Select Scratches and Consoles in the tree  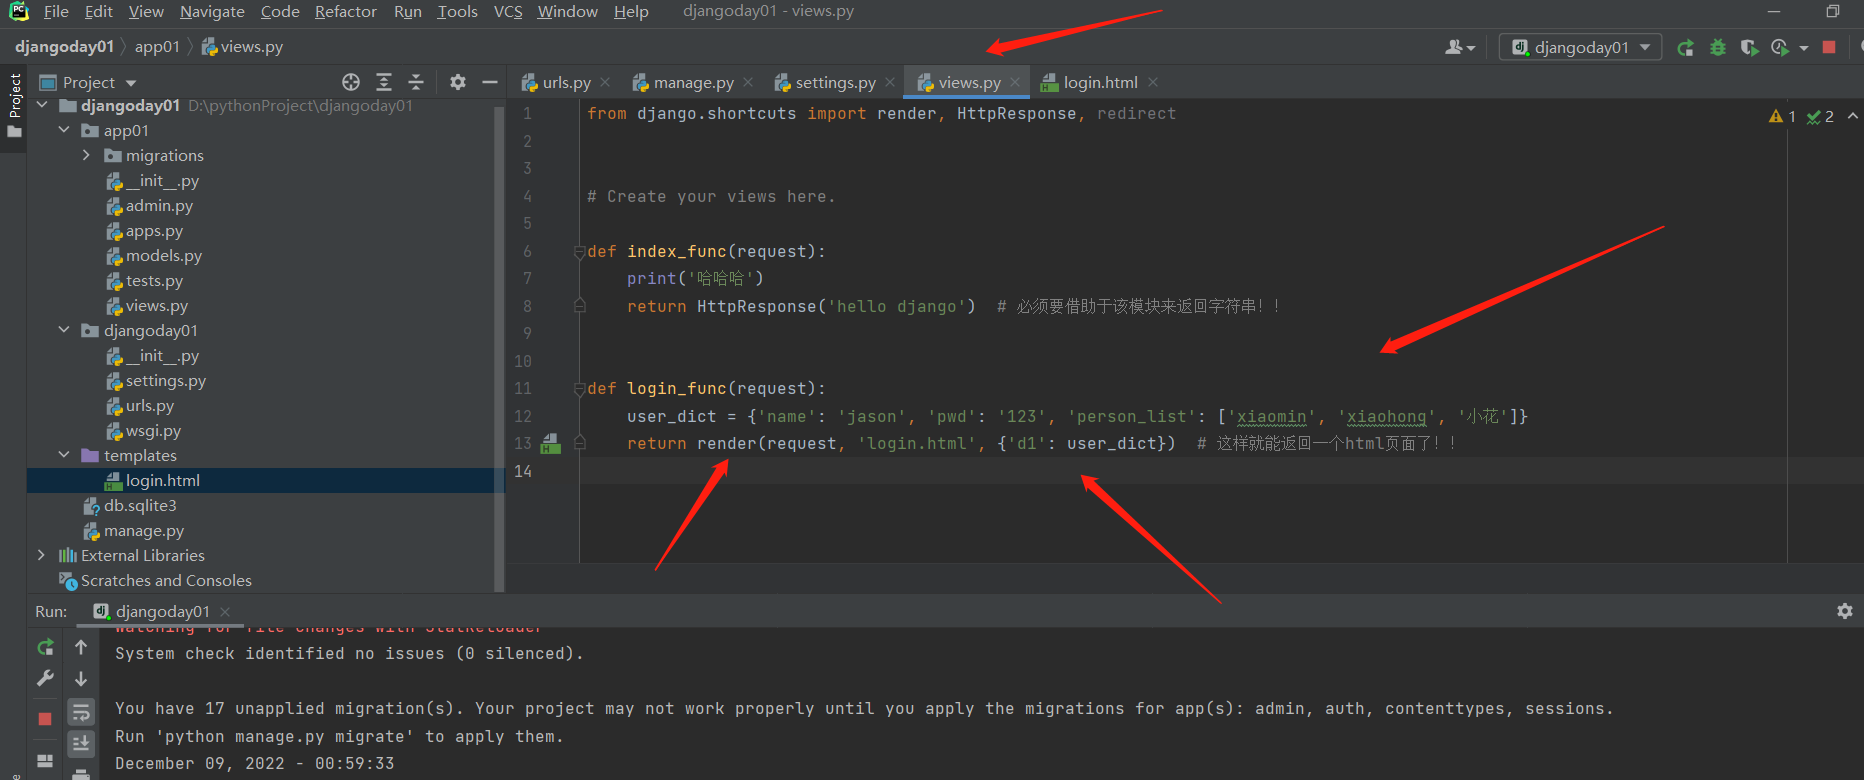click(166, 580)
